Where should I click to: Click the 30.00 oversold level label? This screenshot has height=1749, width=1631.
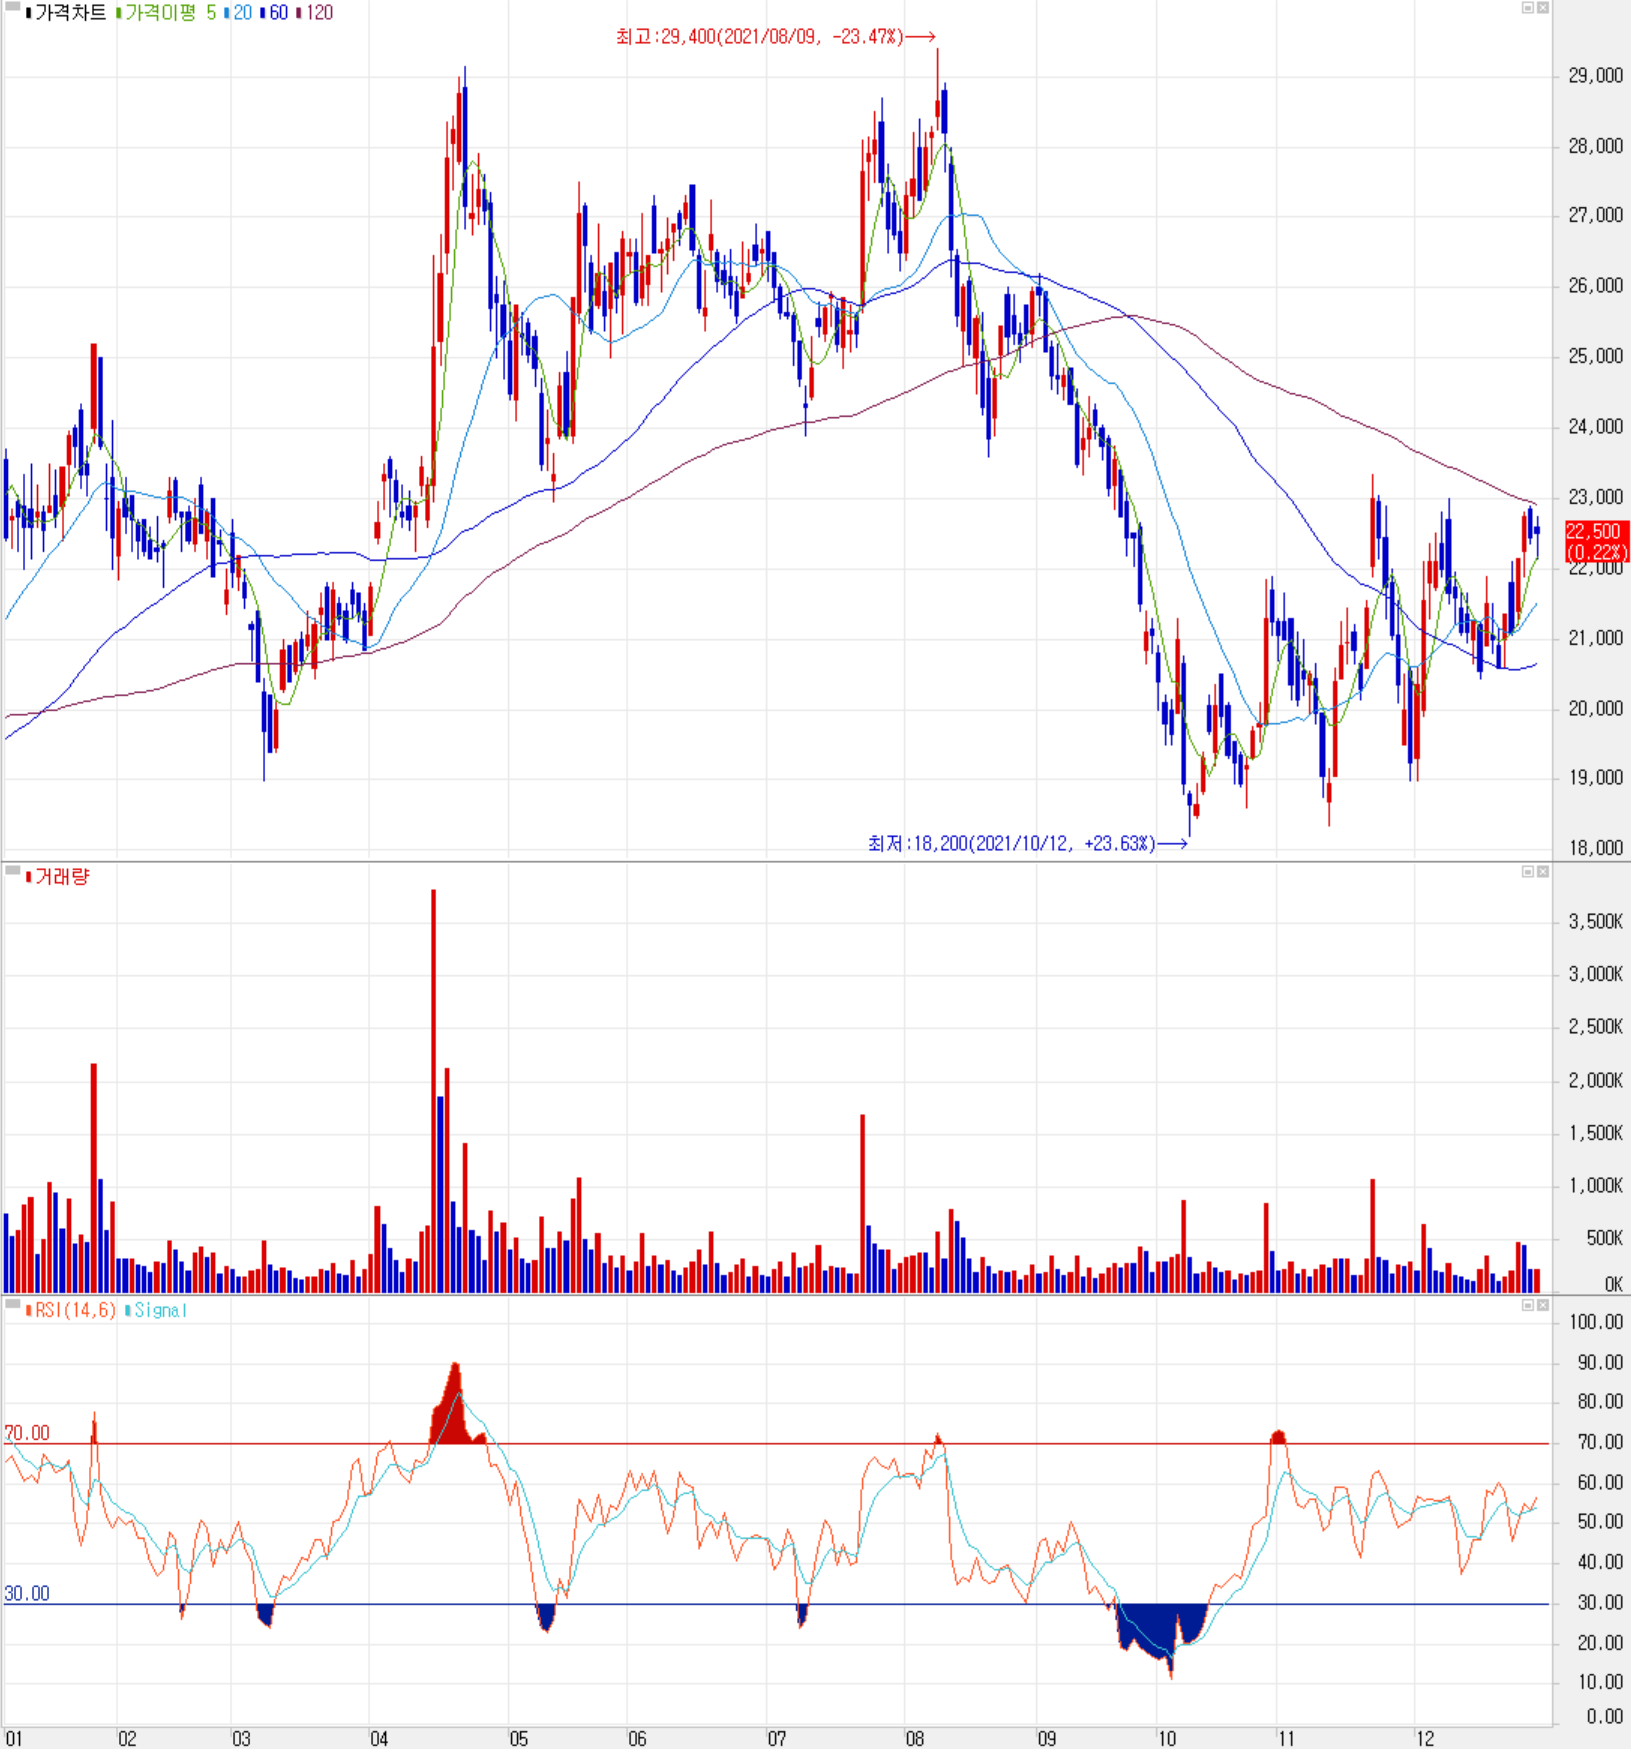[x=27, y=1594]
